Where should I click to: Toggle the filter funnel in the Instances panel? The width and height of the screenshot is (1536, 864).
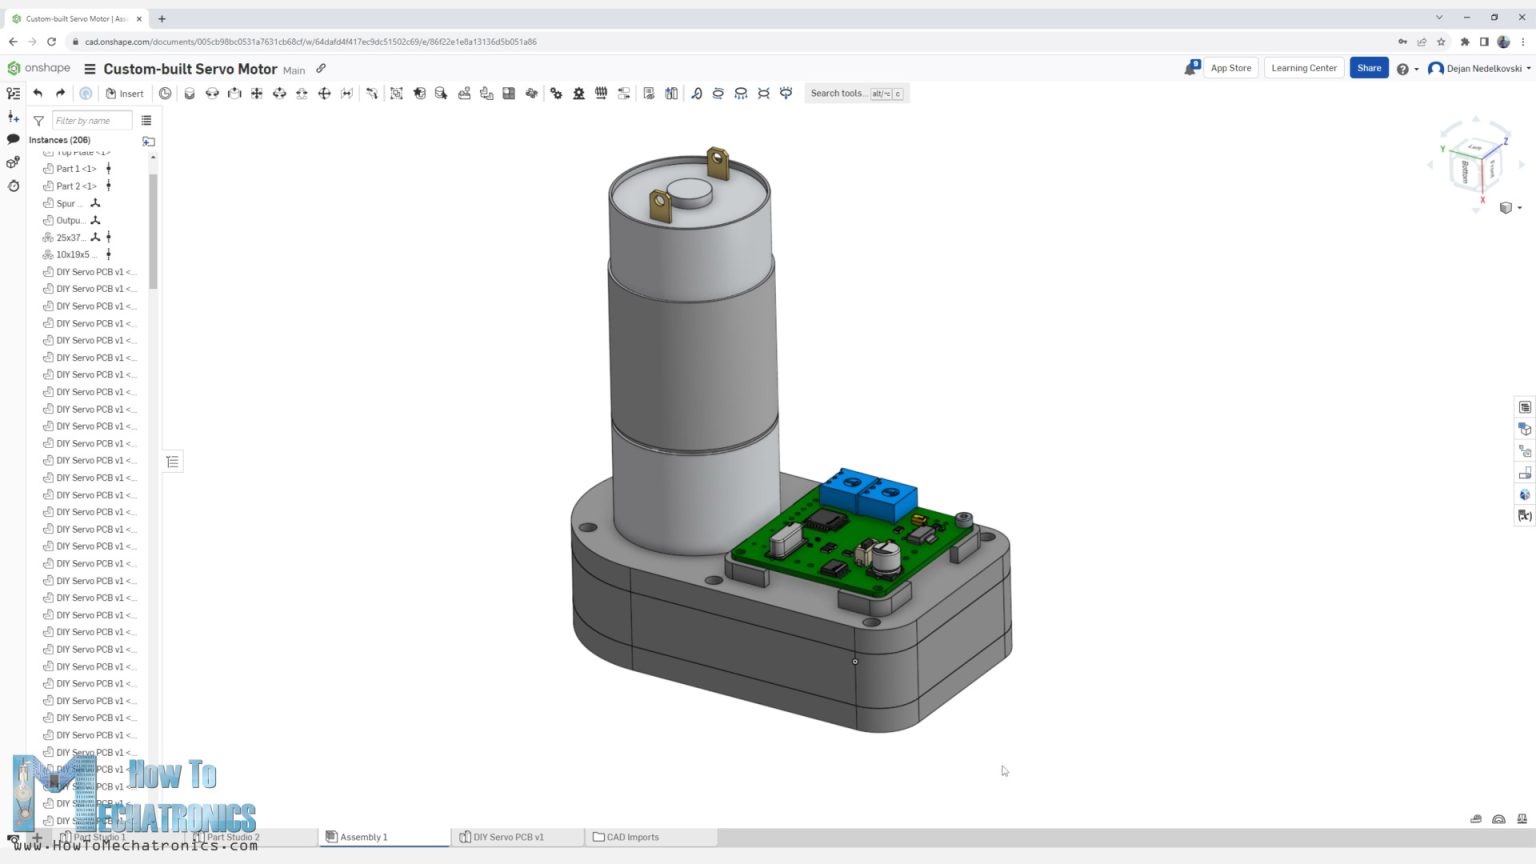click(38, 120)
